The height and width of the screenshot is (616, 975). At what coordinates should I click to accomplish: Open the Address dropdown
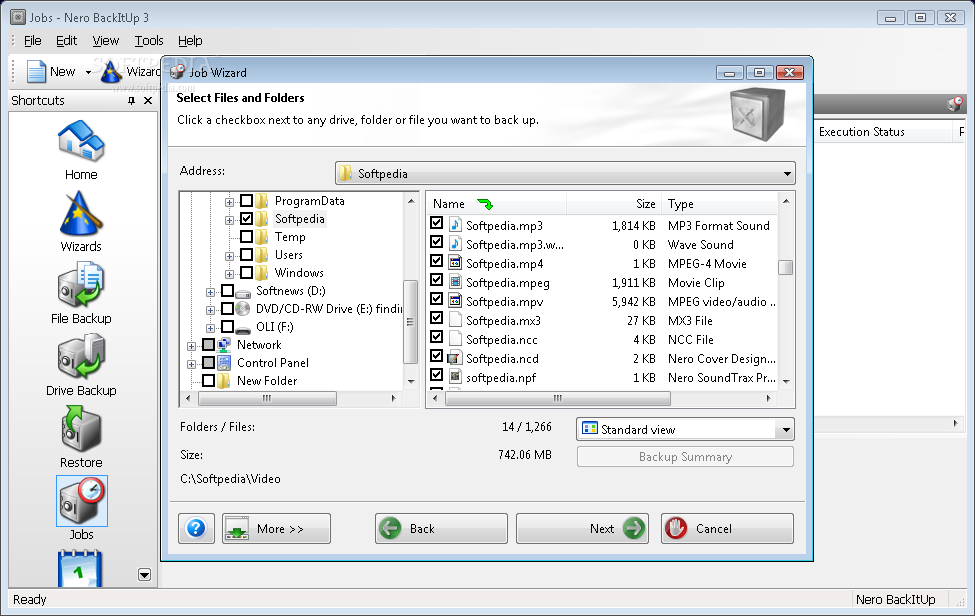click(787, 173)
